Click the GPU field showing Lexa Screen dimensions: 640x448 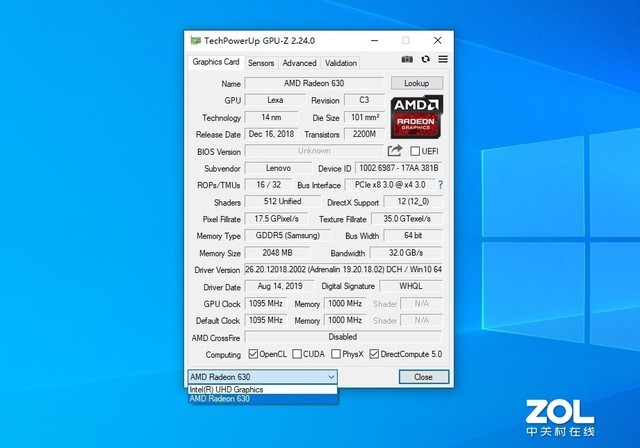click(275, 100)
